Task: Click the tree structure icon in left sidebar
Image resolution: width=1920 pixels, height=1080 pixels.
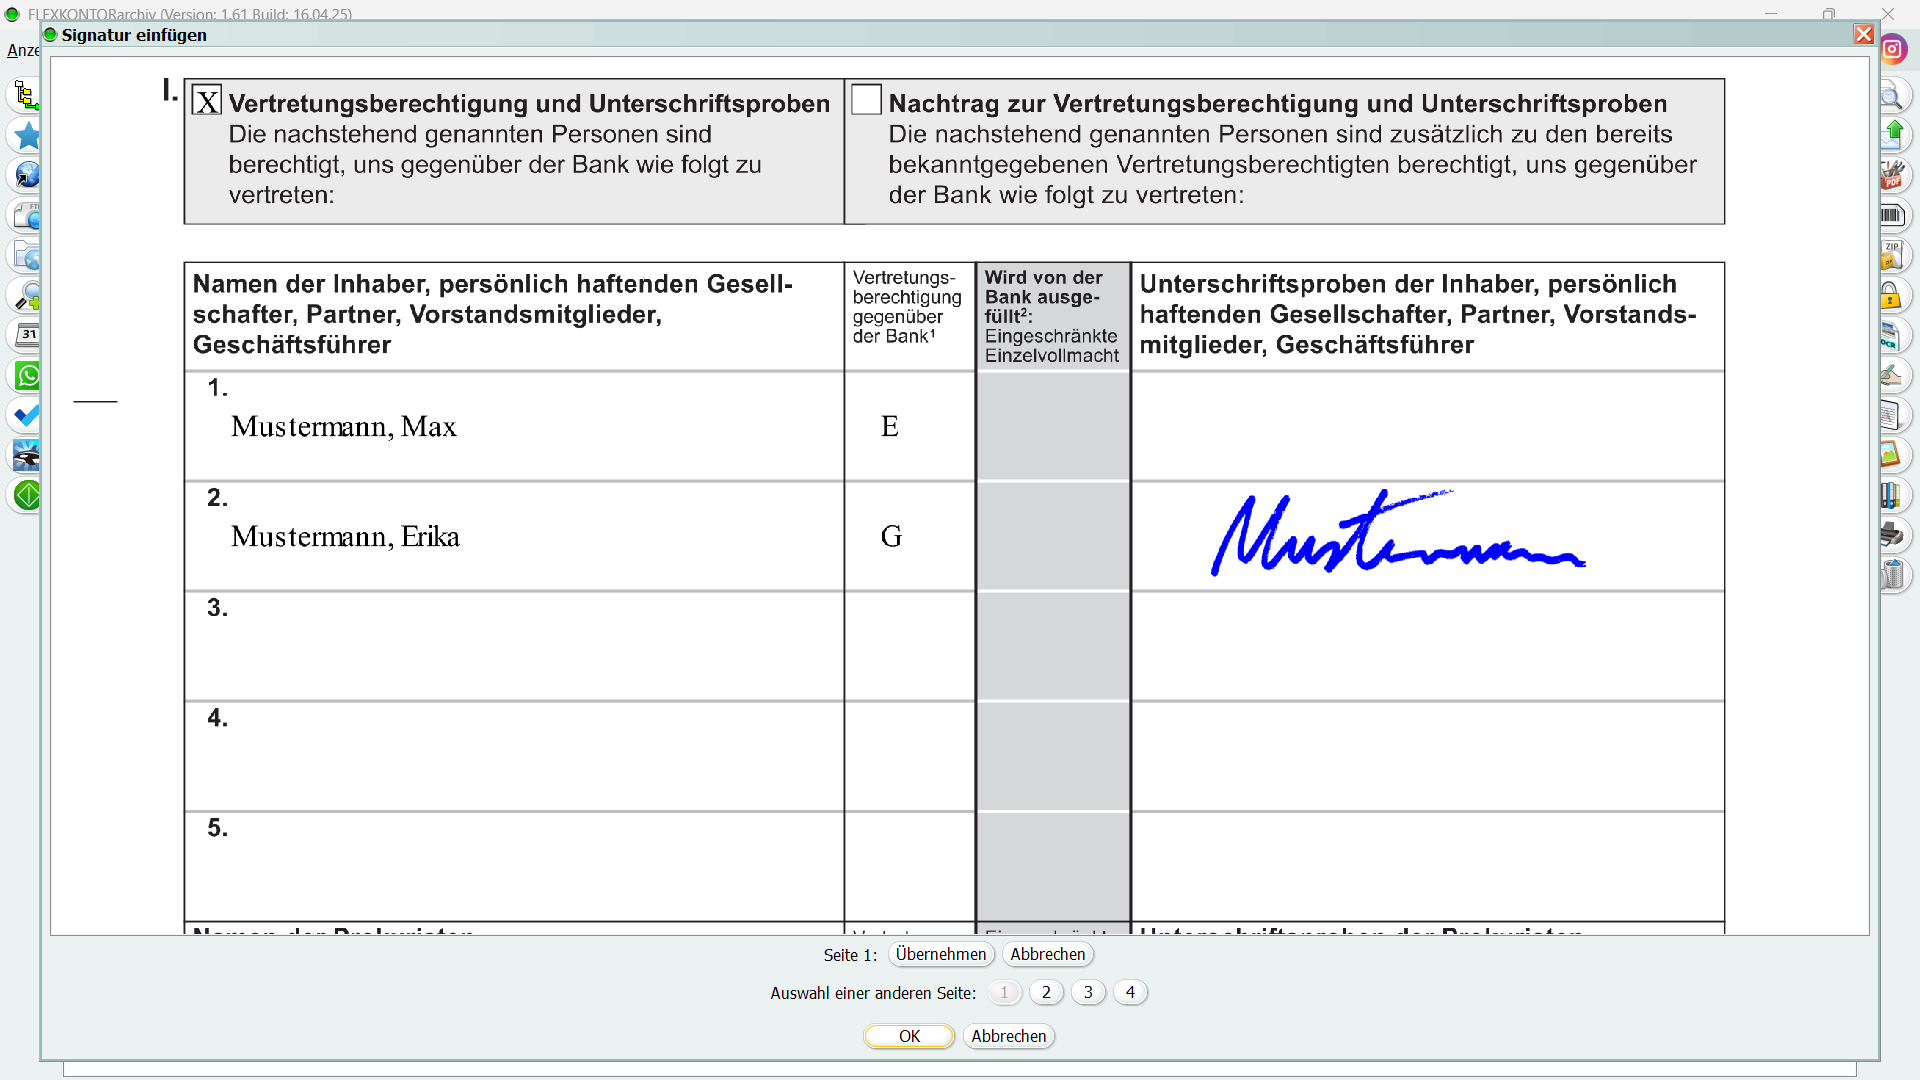Action: (x=26, y=96)
